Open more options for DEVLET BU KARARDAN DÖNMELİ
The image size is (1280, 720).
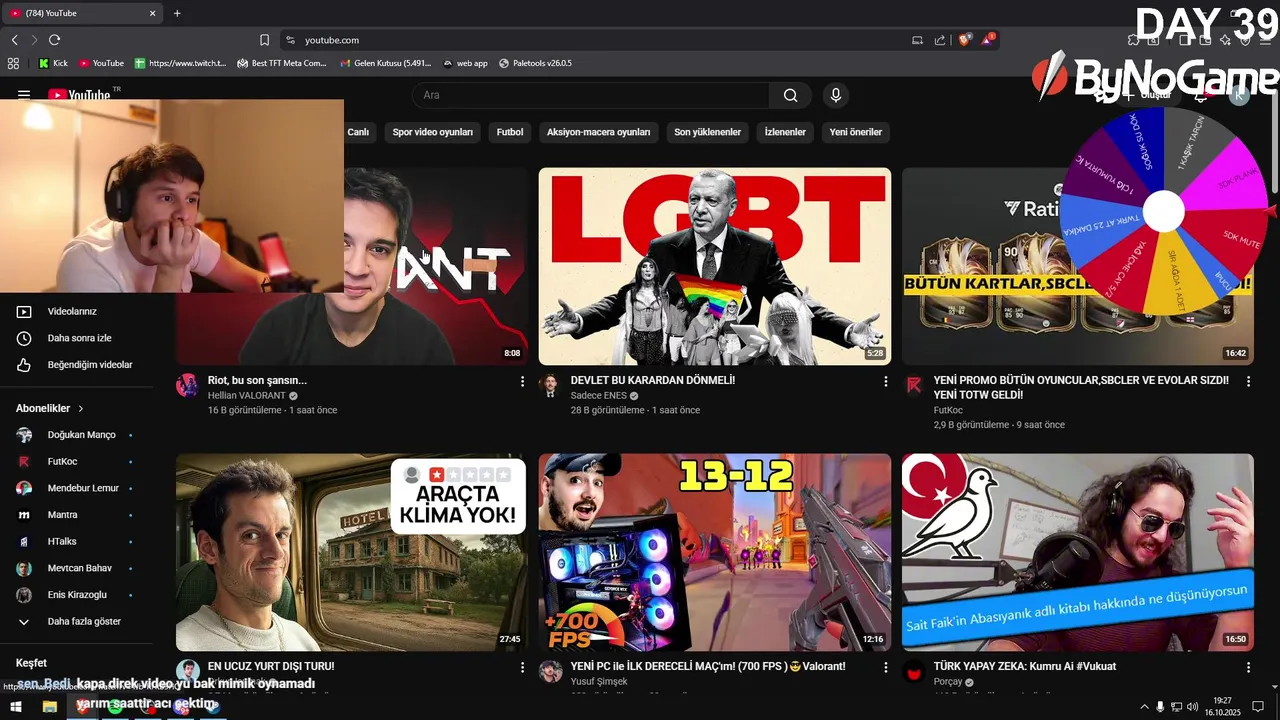click(x=885, y=381)
